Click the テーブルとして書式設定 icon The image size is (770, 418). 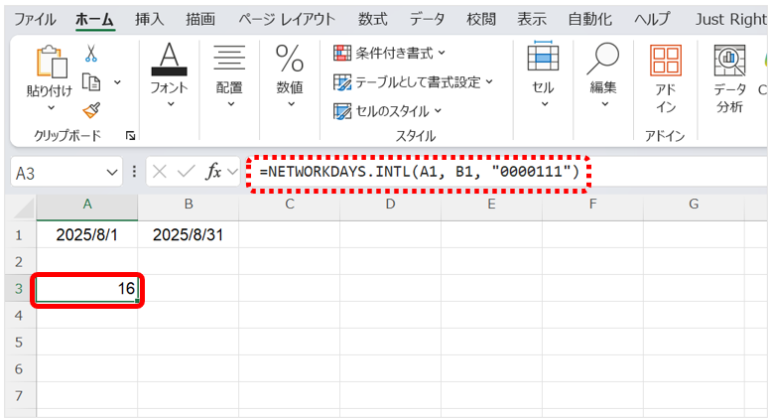tap(342, 82)
